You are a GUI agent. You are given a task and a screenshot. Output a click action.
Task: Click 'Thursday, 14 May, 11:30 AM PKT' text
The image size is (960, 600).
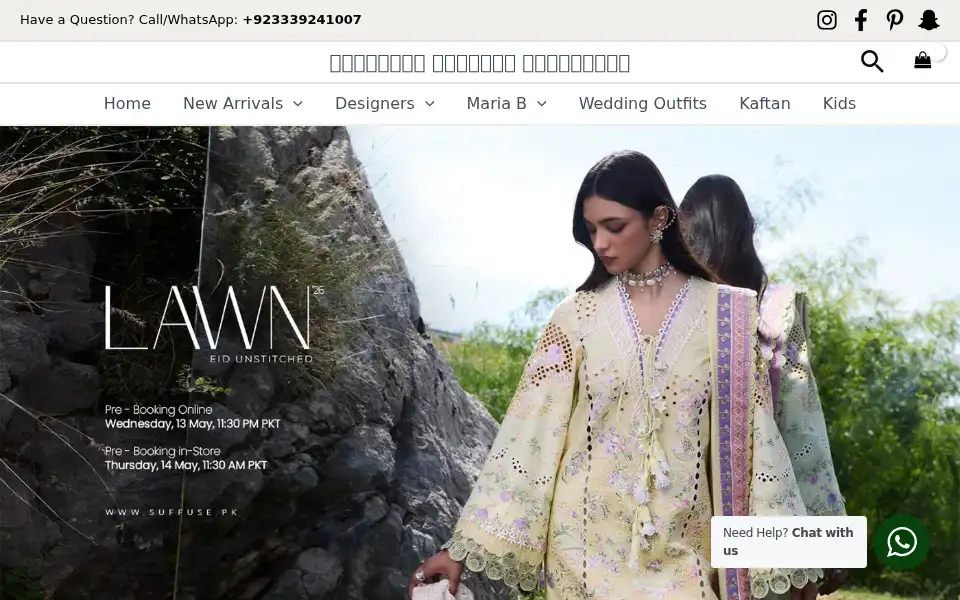click(x=186, y=465)
